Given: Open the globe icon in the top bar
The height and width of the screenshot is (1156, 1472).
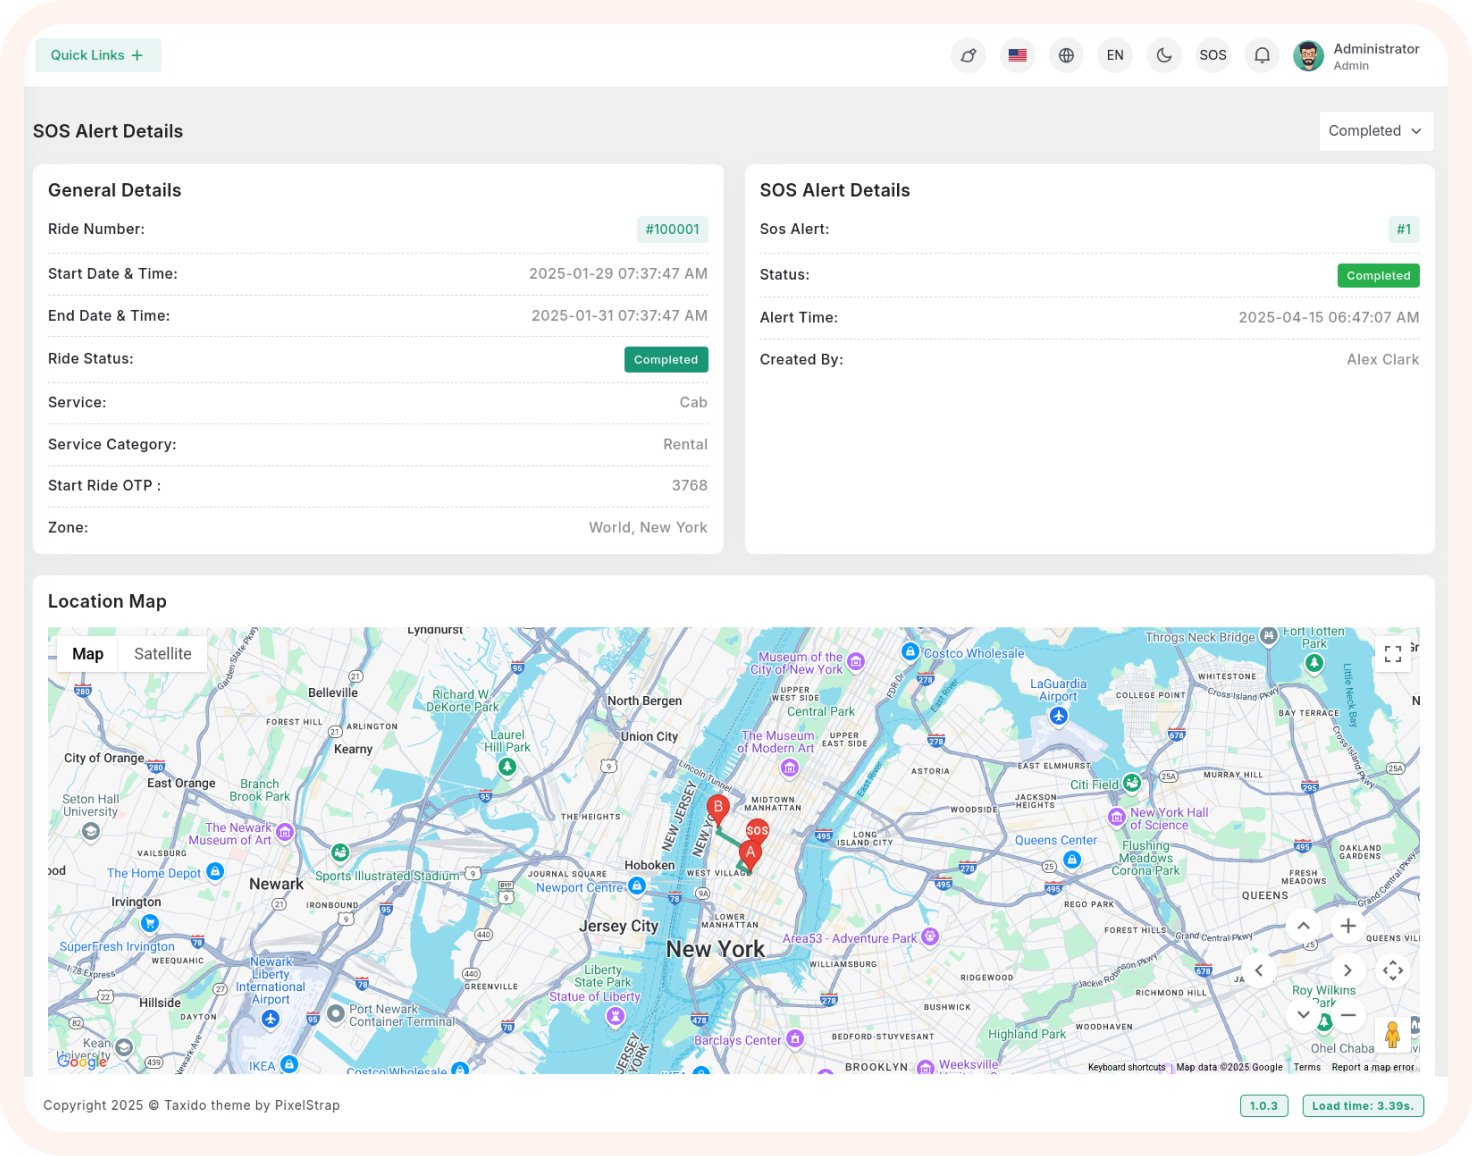Looking at the screenshot, I should point(1066,56).
